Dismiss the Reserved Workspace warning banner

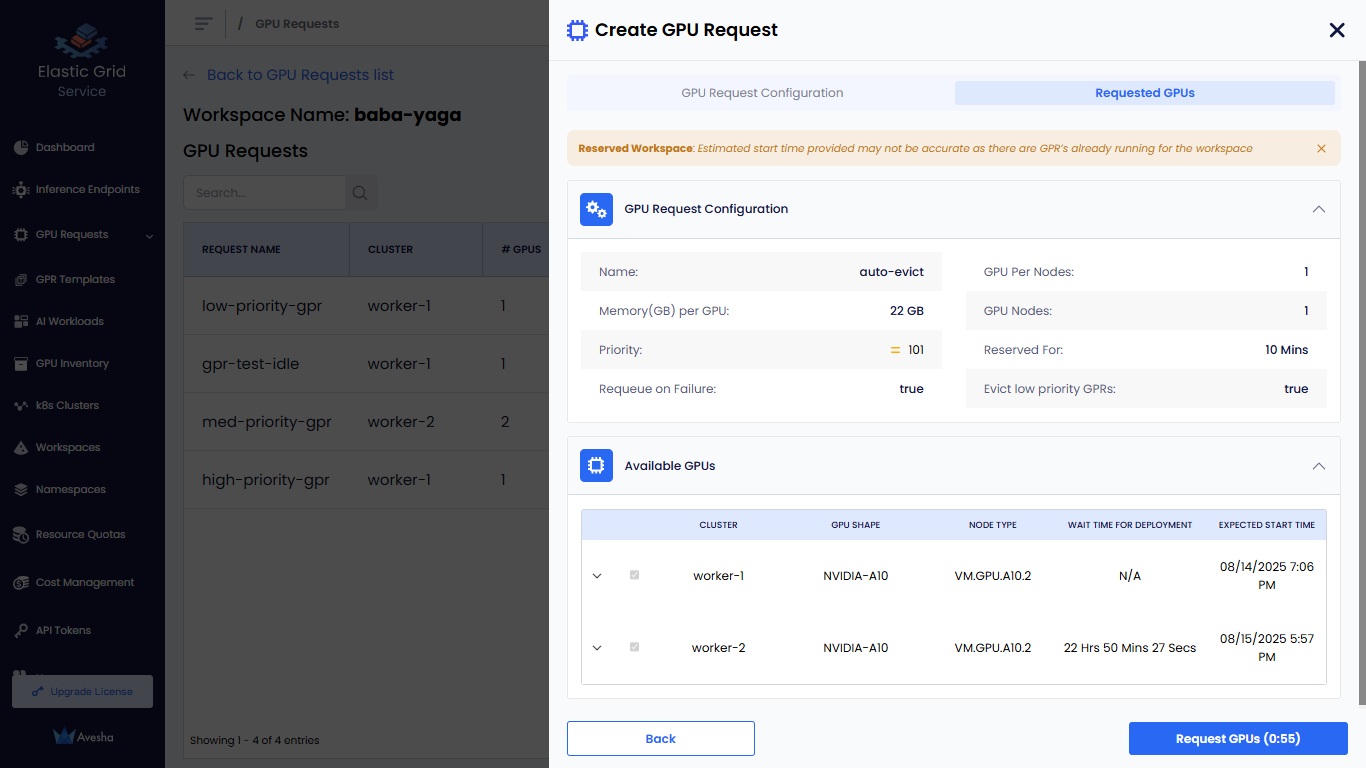1321,149
